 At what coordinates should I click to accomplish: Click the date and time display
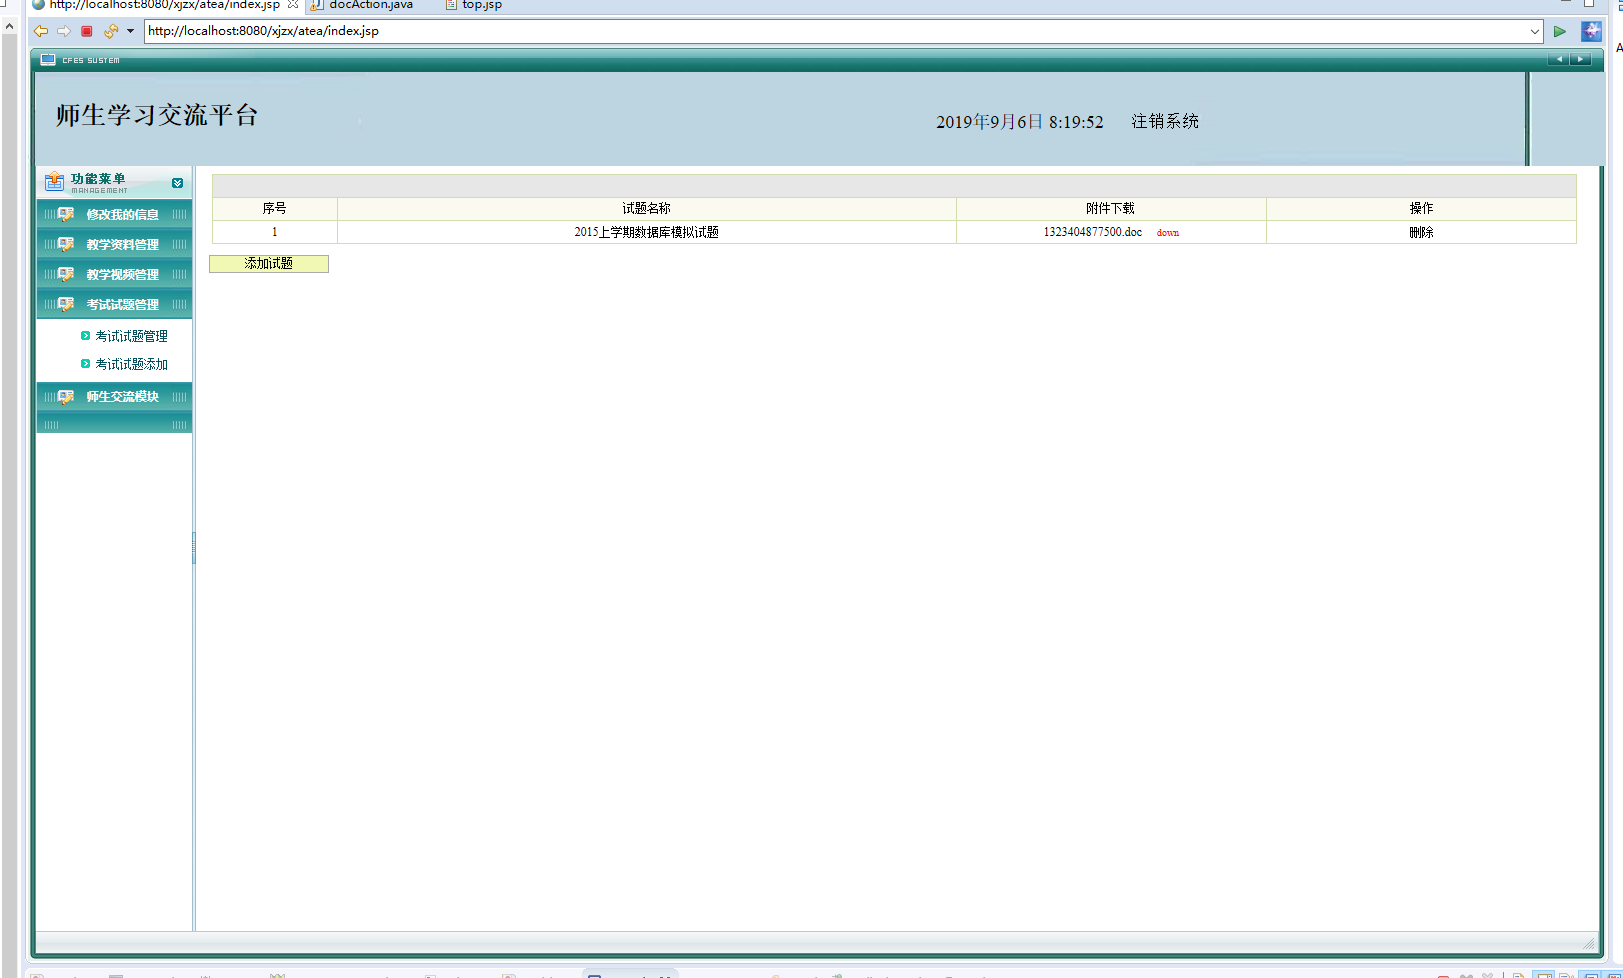click(x=1020, y=122)
